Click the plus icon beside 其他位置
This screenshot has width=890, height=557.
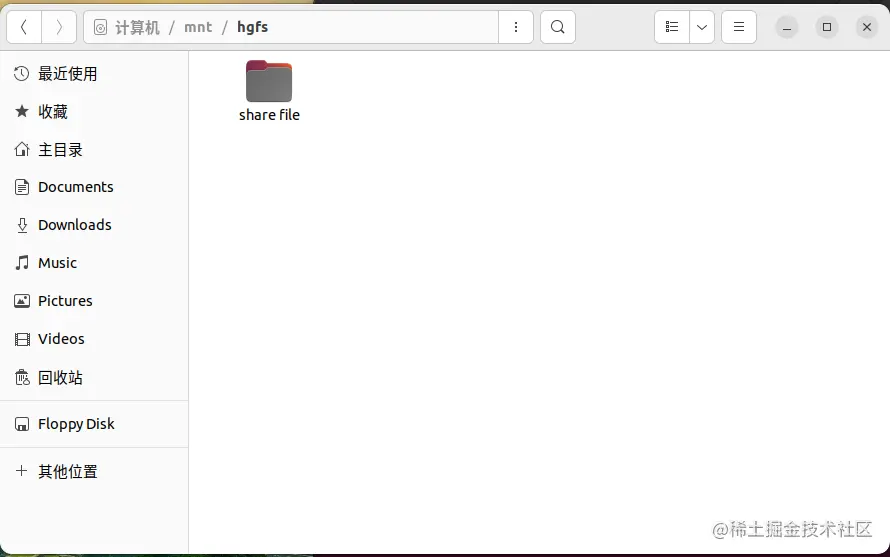tap(22, 471)
